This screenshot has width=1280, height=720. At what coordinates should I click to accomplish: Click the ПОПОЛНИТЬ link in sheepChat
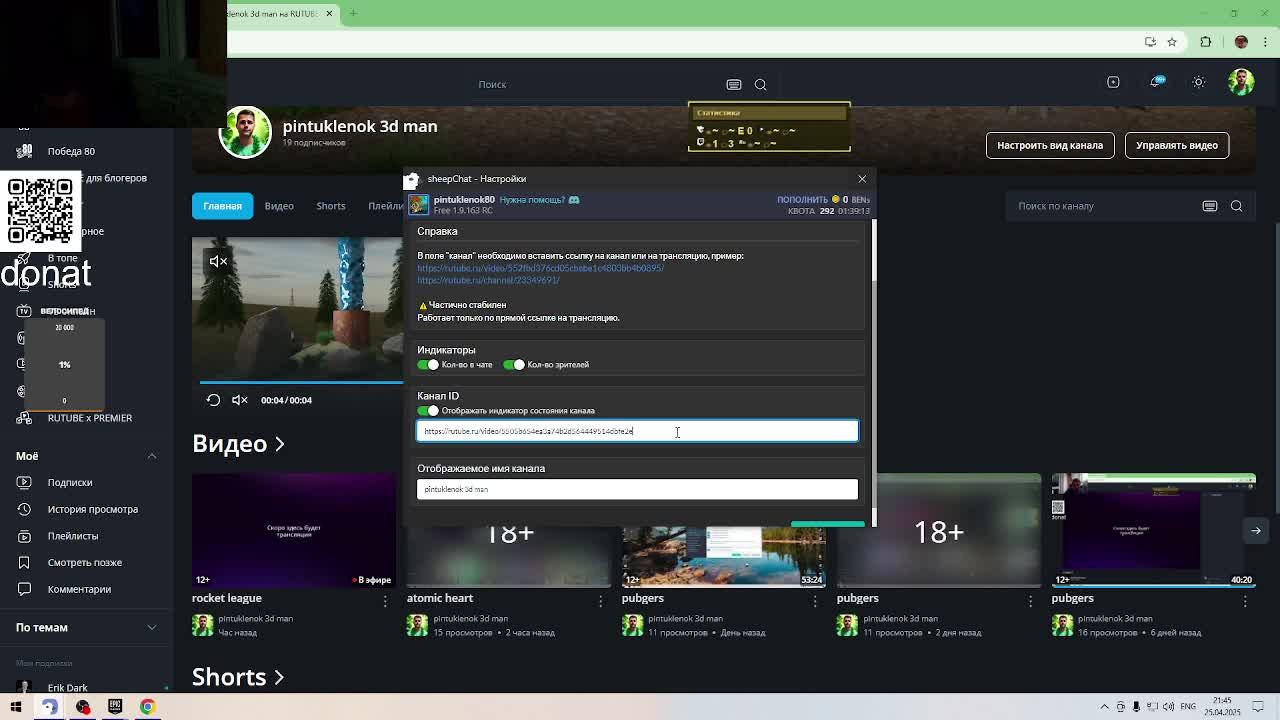point(802,200)
